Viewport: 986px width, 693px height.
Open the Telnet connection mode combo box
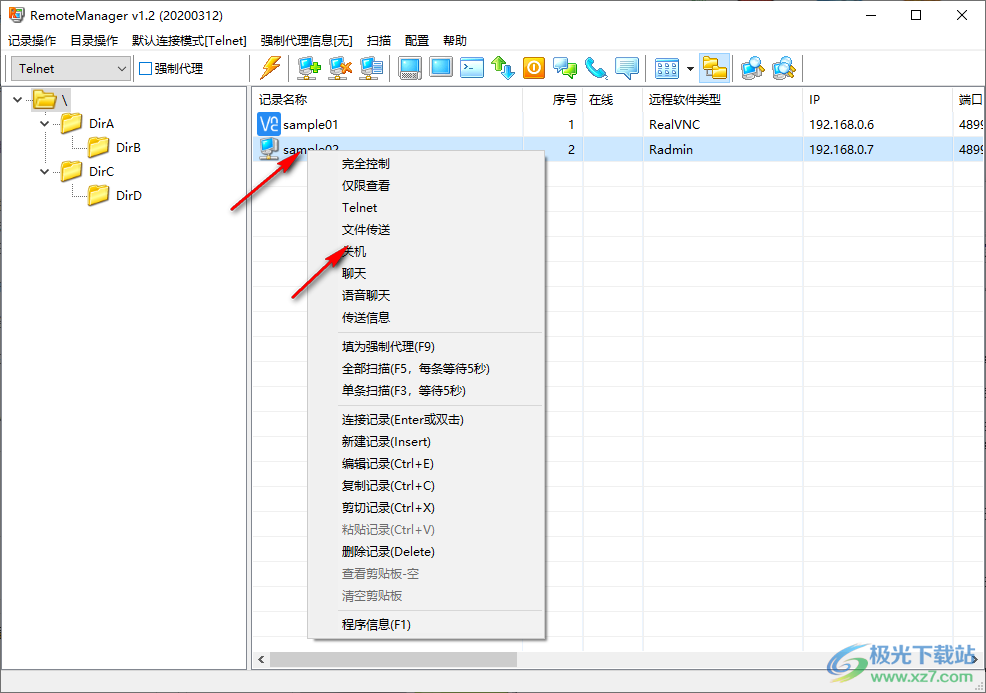[71, 69]
